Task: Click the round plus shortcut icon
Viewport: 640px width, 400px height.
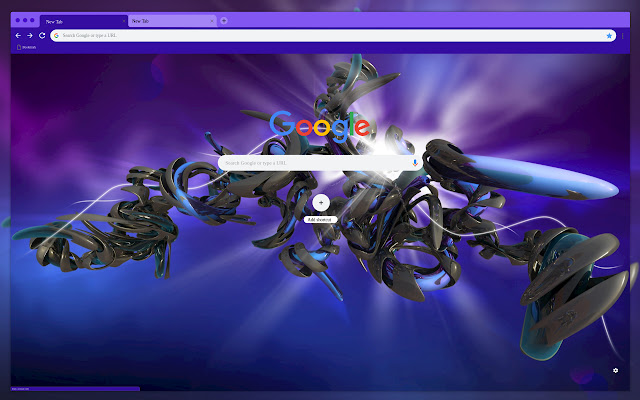Action: coord(321,202)
